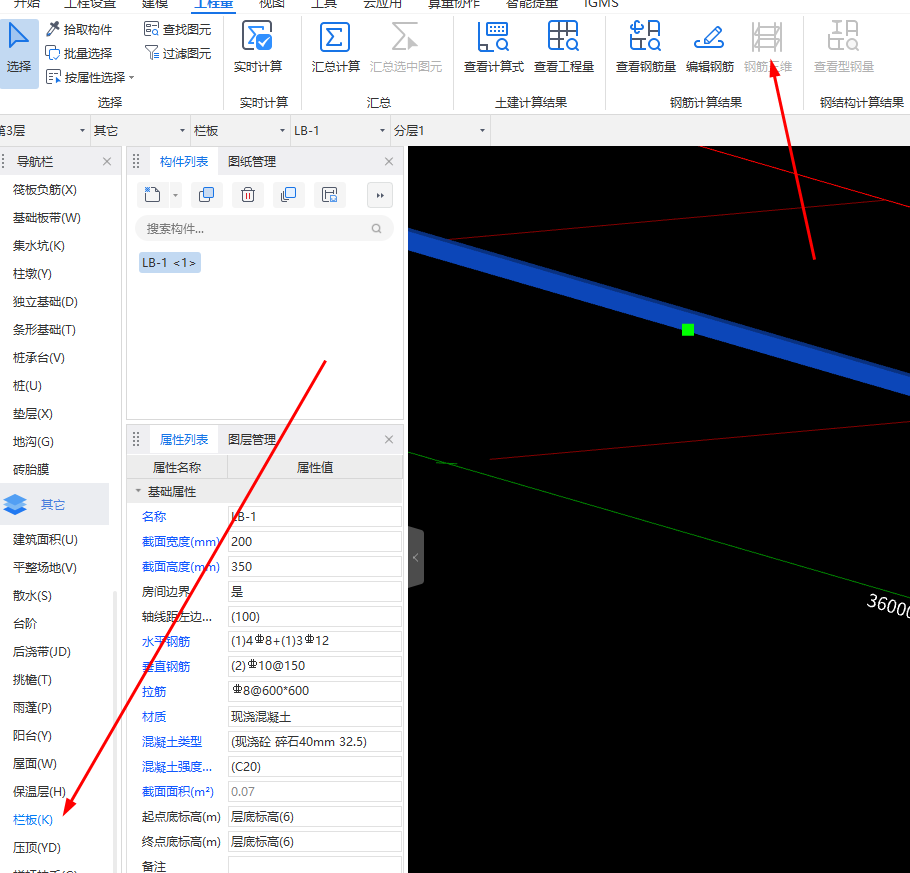The image size is (910, 873).
Task: Select 集水坑(K) in navigation
Action: [39, 246]
